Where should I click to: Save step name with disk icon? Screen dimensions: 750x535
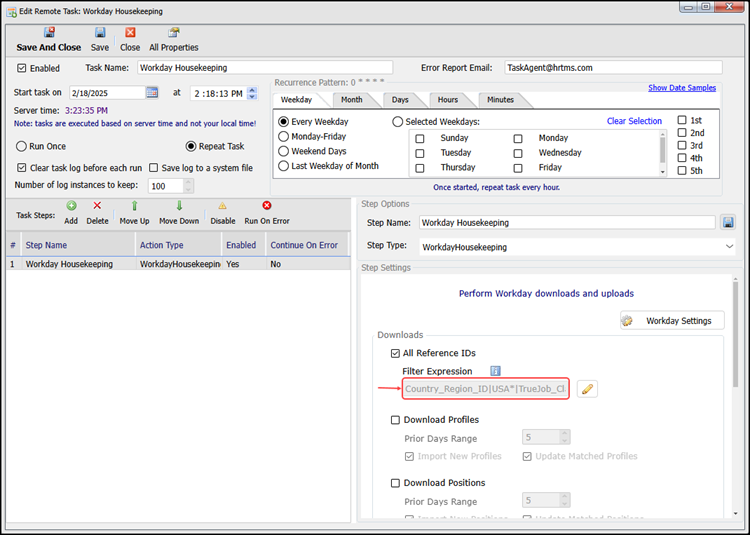728,222
